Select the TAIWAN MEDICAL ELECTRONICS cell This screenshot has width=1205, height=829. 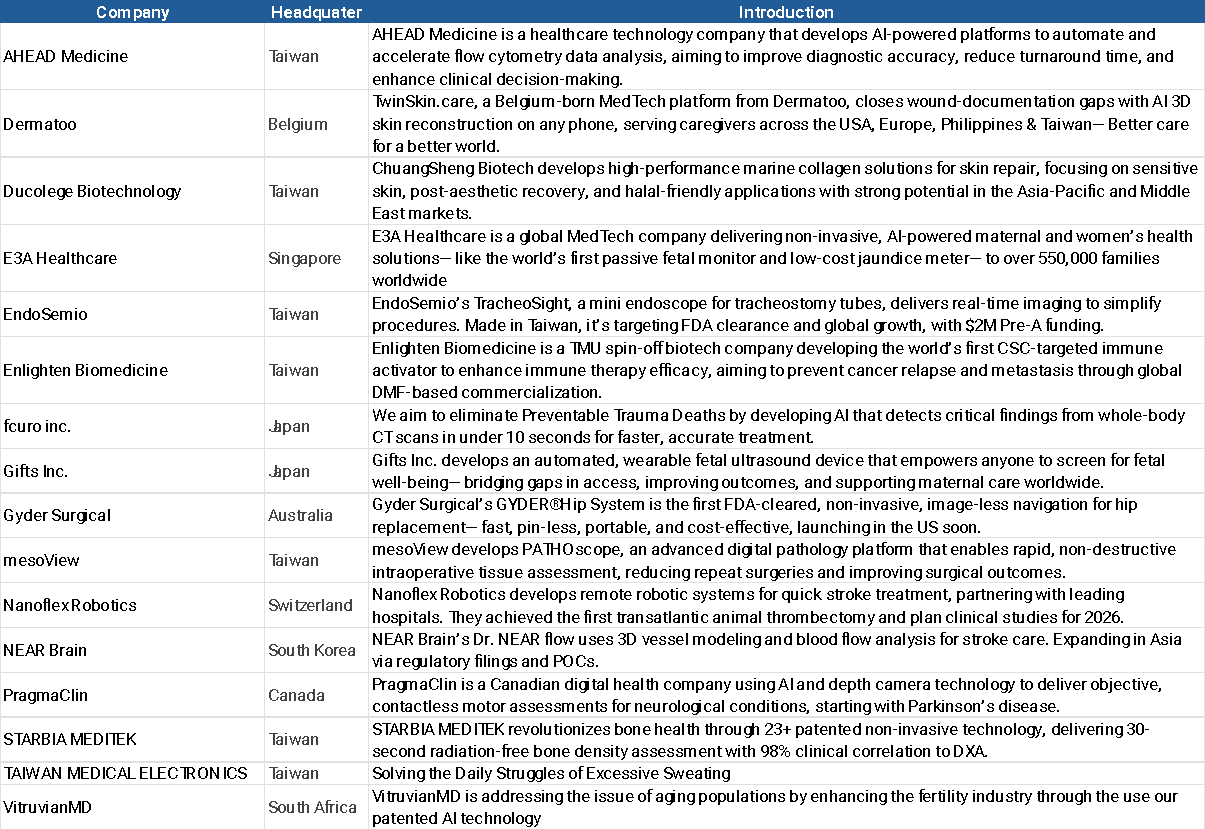(132, 773)
